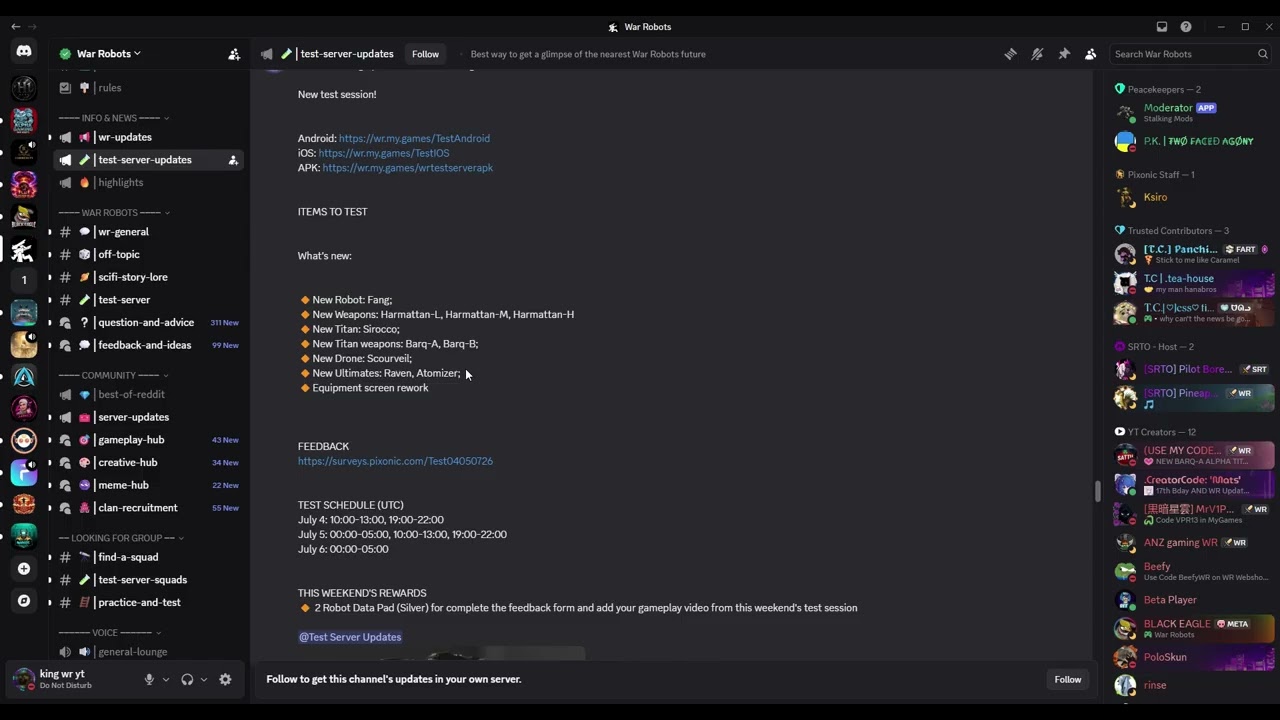
Task: Open king wr yt user avatar
Action: [23, 679]
